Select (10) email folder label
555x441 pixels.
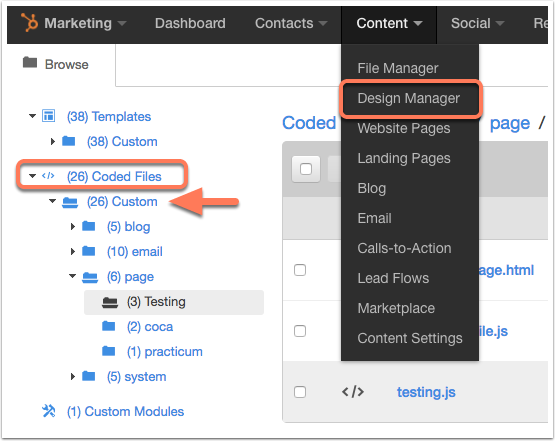coord(135,252)
